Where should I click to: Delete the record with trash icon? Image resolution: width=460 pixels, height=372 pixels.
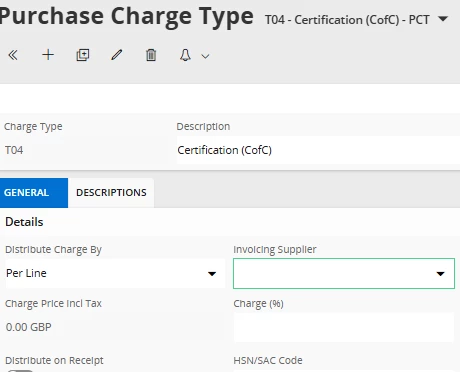pyautogui.click(x=151, y=55)
